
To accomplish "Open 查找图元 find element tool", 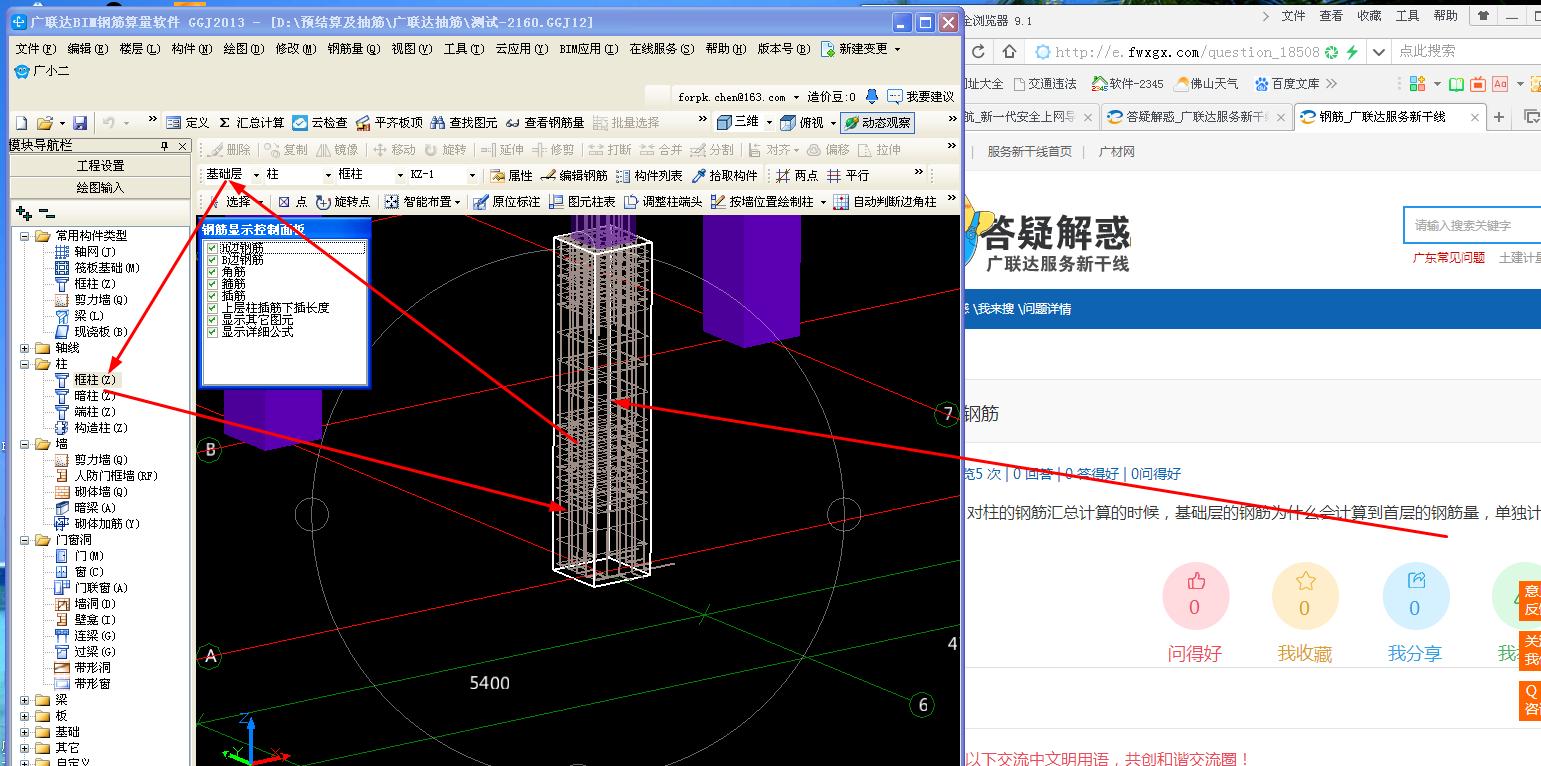I will pyautogui.click(x=464, y=122).
